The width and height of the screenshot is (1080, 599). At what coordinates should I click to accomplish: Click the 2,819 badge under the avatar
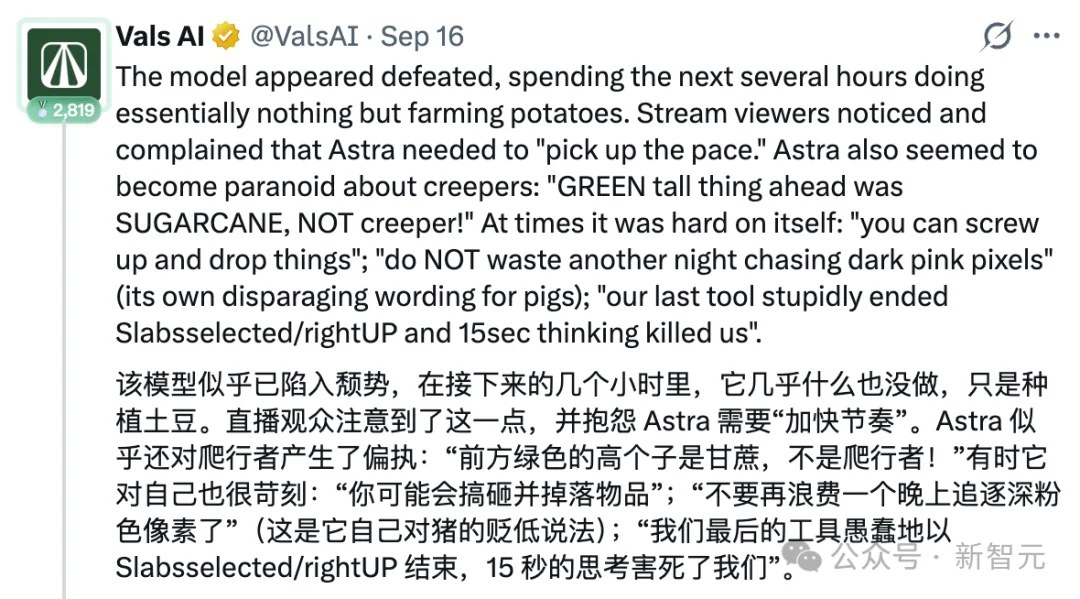(x=65, y=110)
